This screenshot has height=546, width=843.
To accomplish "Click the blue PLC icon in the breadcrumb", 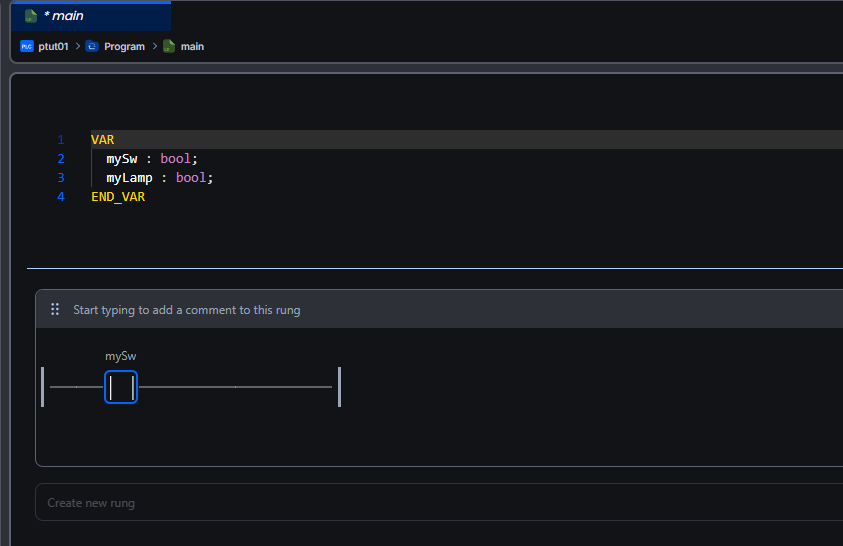I will point(27,46).
